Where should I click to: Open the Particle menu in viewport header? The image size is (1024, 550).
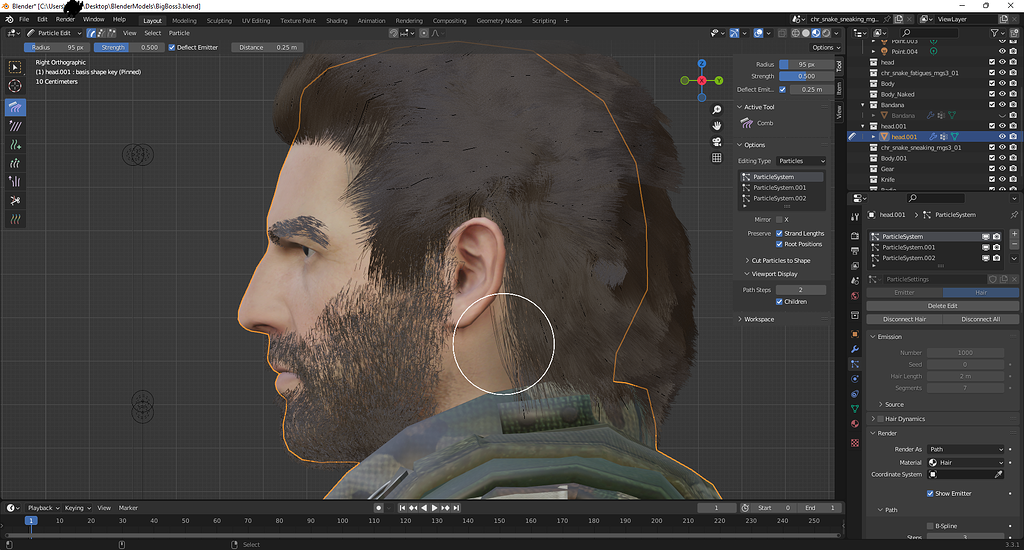click(x=179, y=33)
